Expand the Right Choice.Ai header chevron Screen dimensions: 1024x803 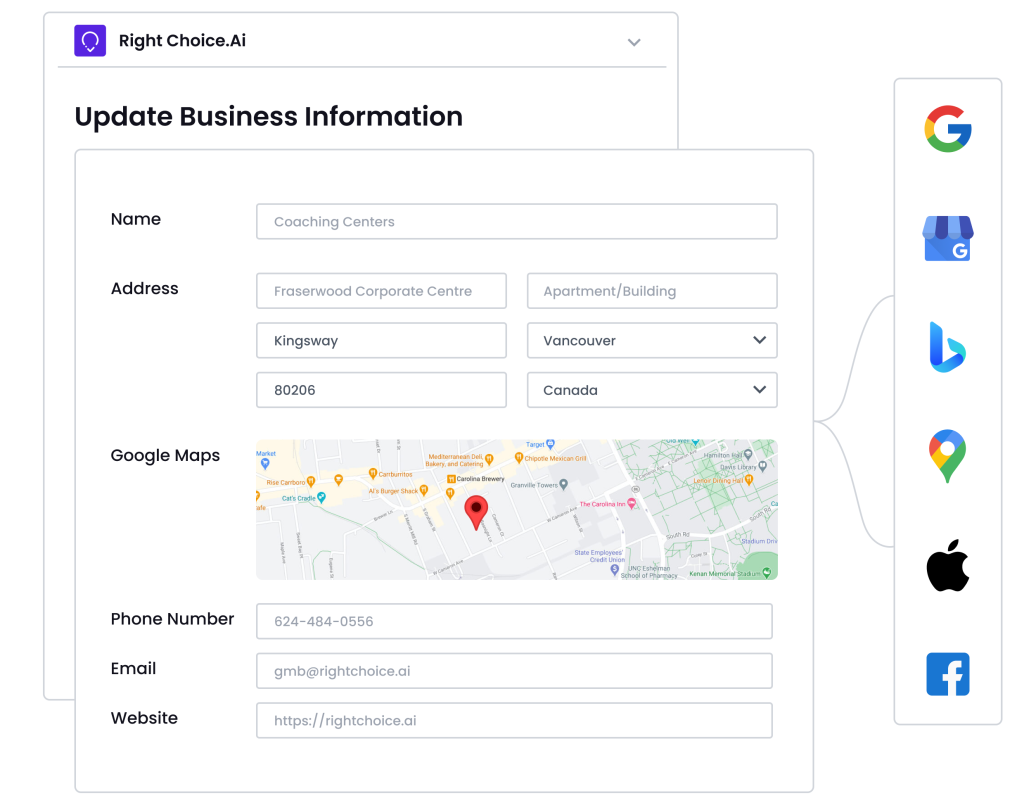coord(633,42)
